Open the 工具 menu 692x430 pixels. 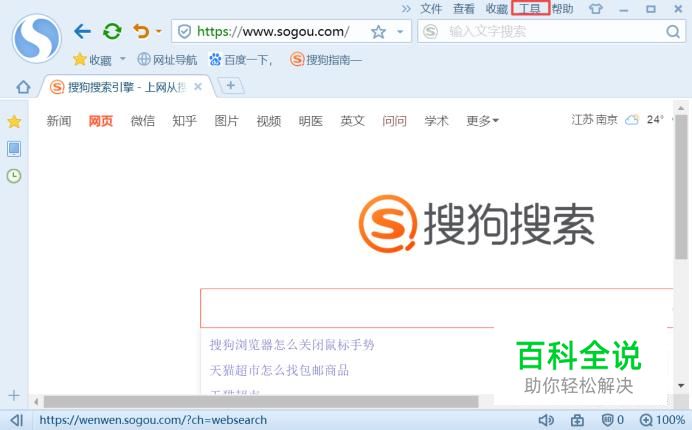[x=530, y=8]
